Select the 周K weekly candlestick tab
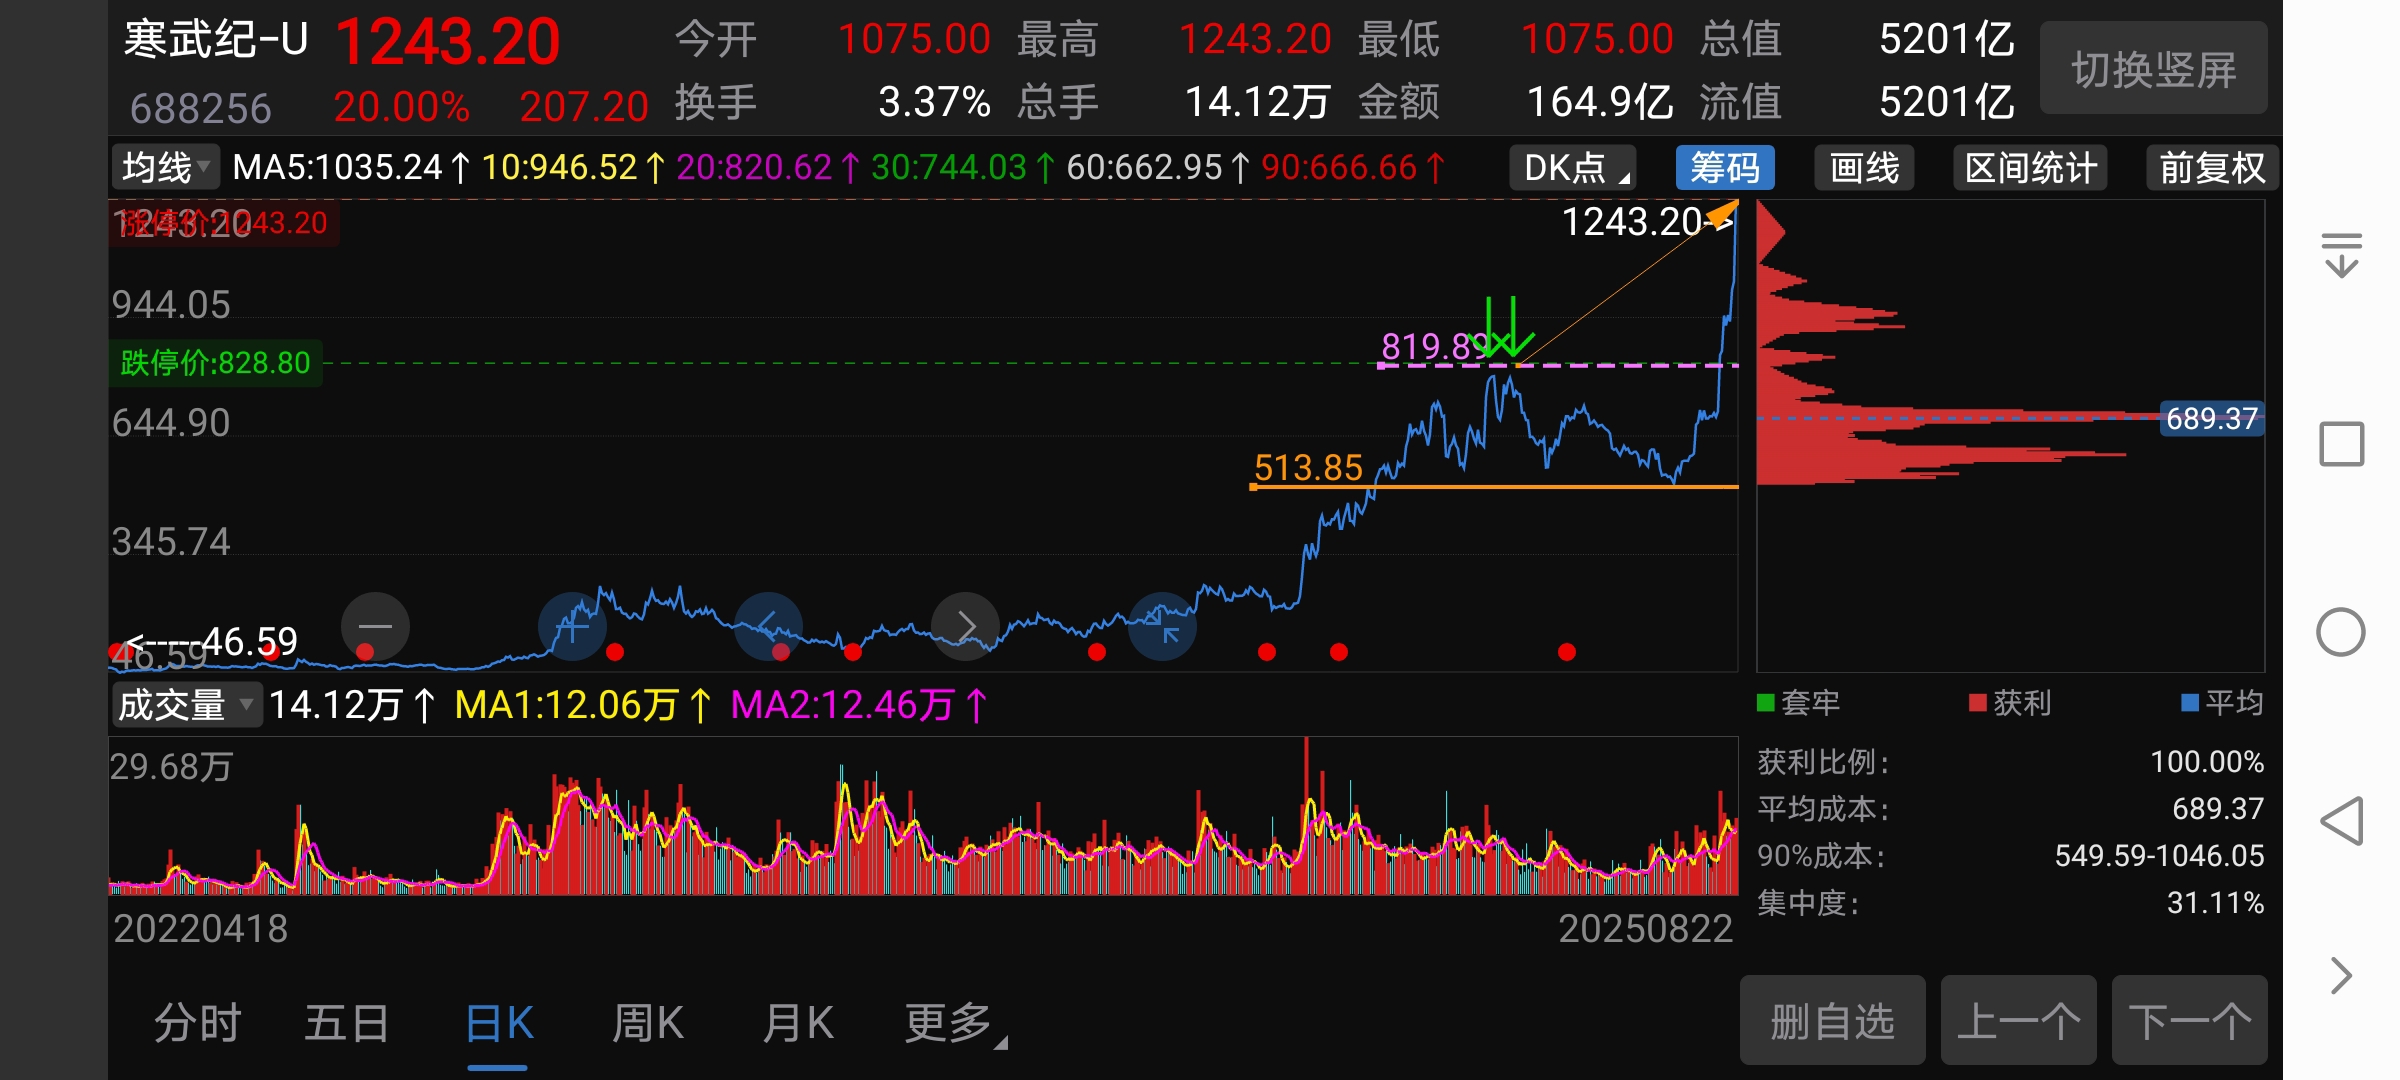 tap(648, 1023)
